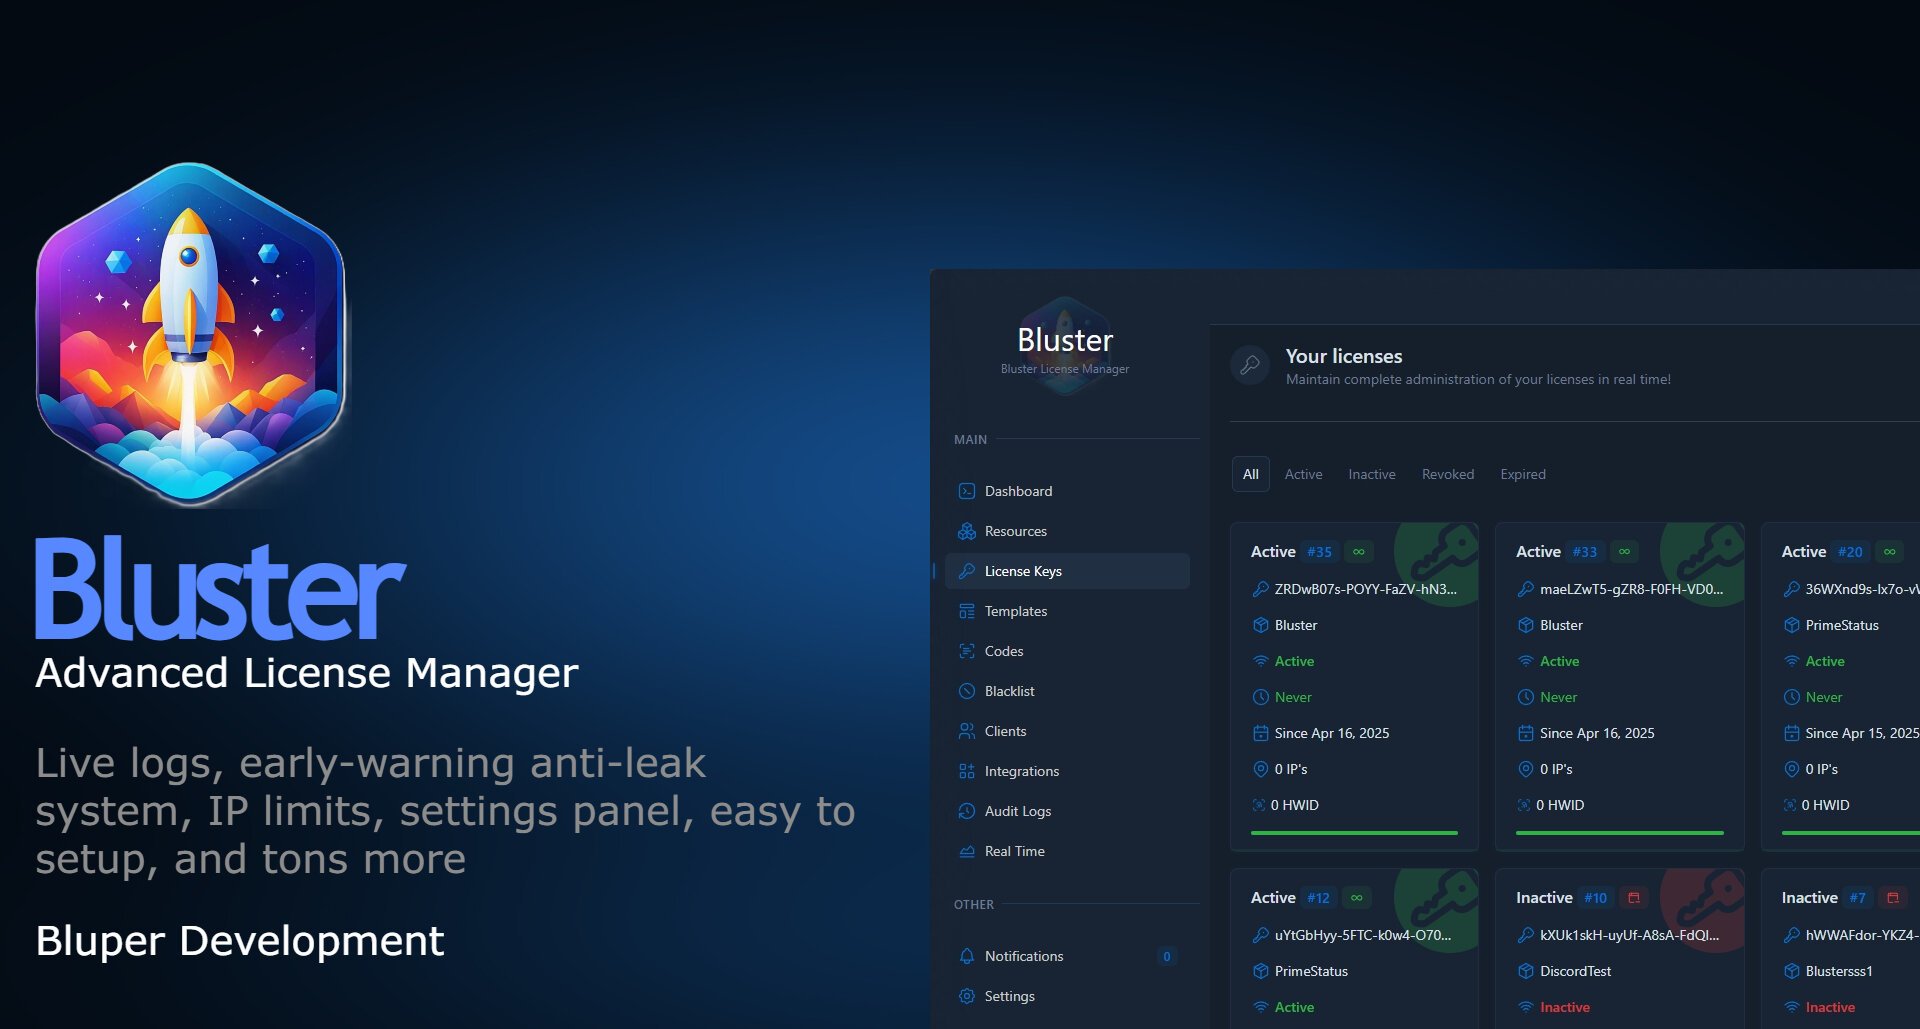The image size is (1920, 1029).
Task: Switch to the Revoked filter tab
Action: pos(1447,474)
